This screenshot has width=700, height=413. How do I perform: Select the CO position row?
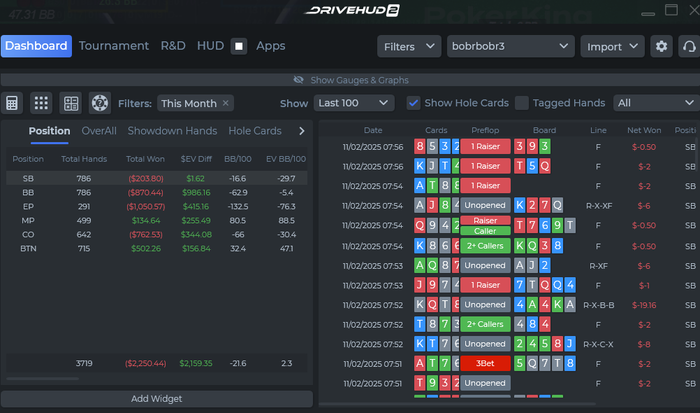tap(157, 234)
